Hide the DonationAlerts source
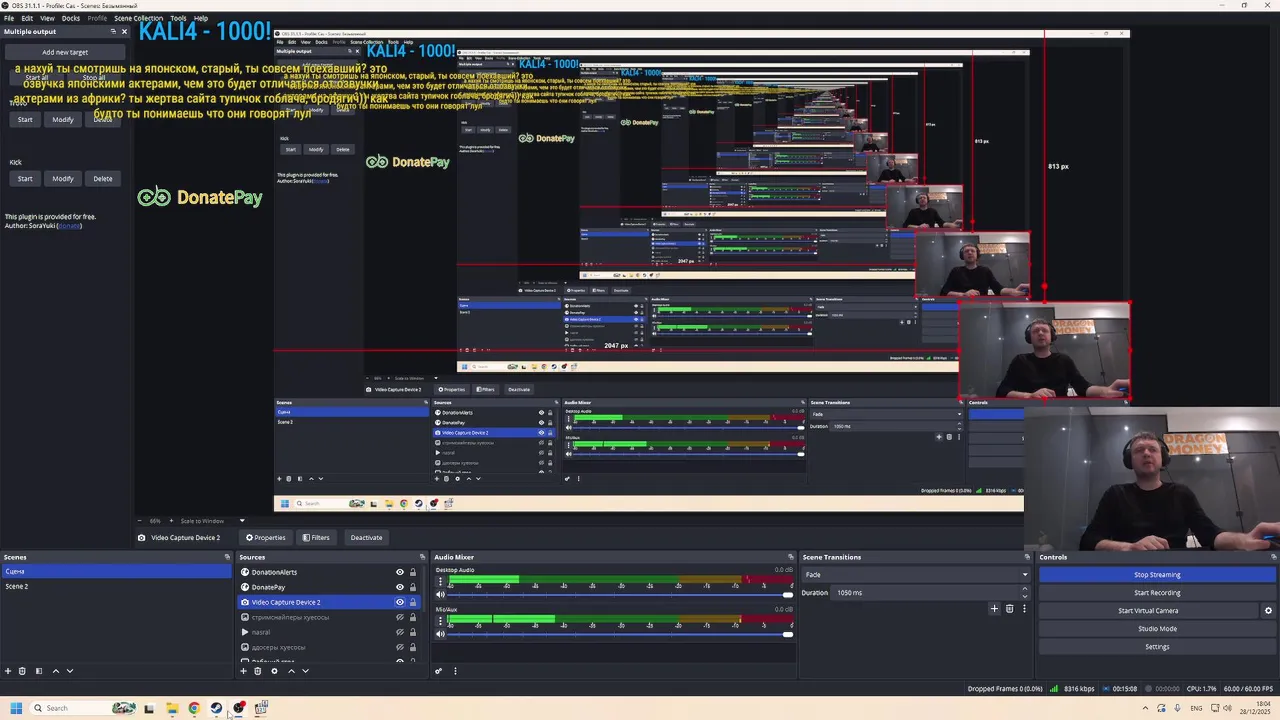 400,572
